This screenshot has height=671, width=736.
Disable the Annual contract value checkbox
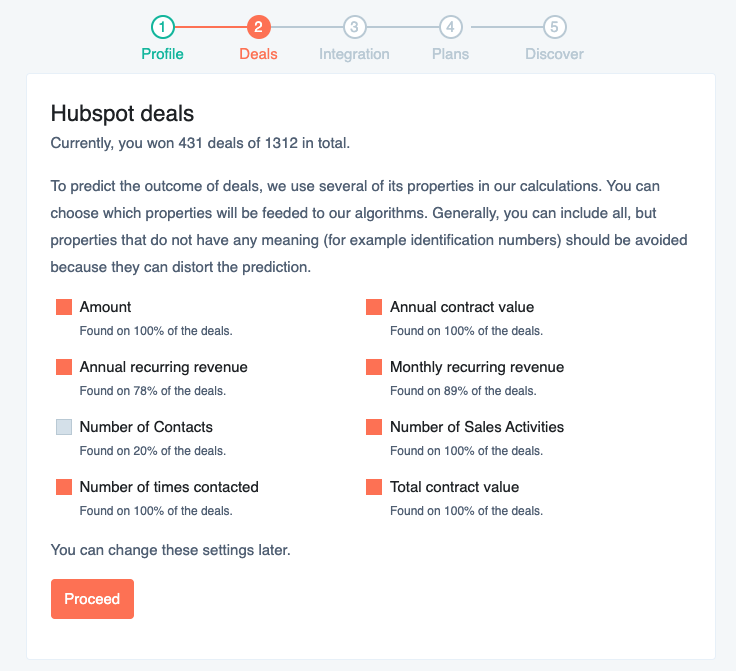click(374, 307)
